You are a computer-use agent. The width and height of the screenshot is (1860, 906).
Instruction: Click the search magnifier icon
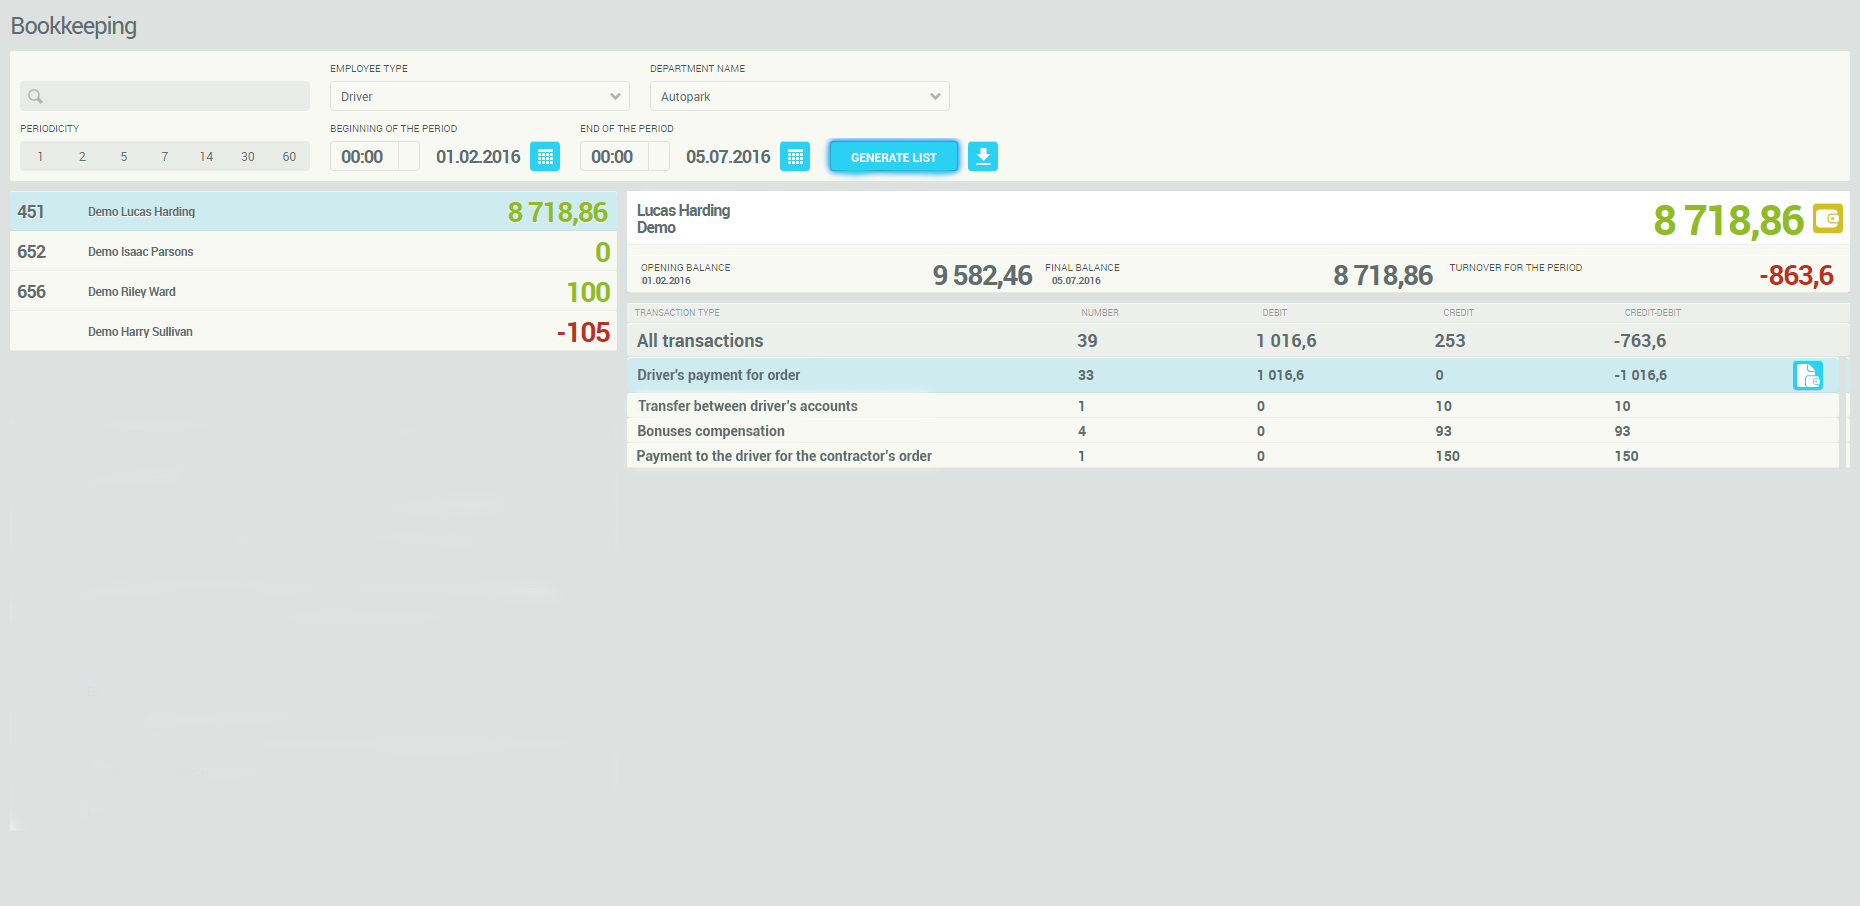point(35,97)
